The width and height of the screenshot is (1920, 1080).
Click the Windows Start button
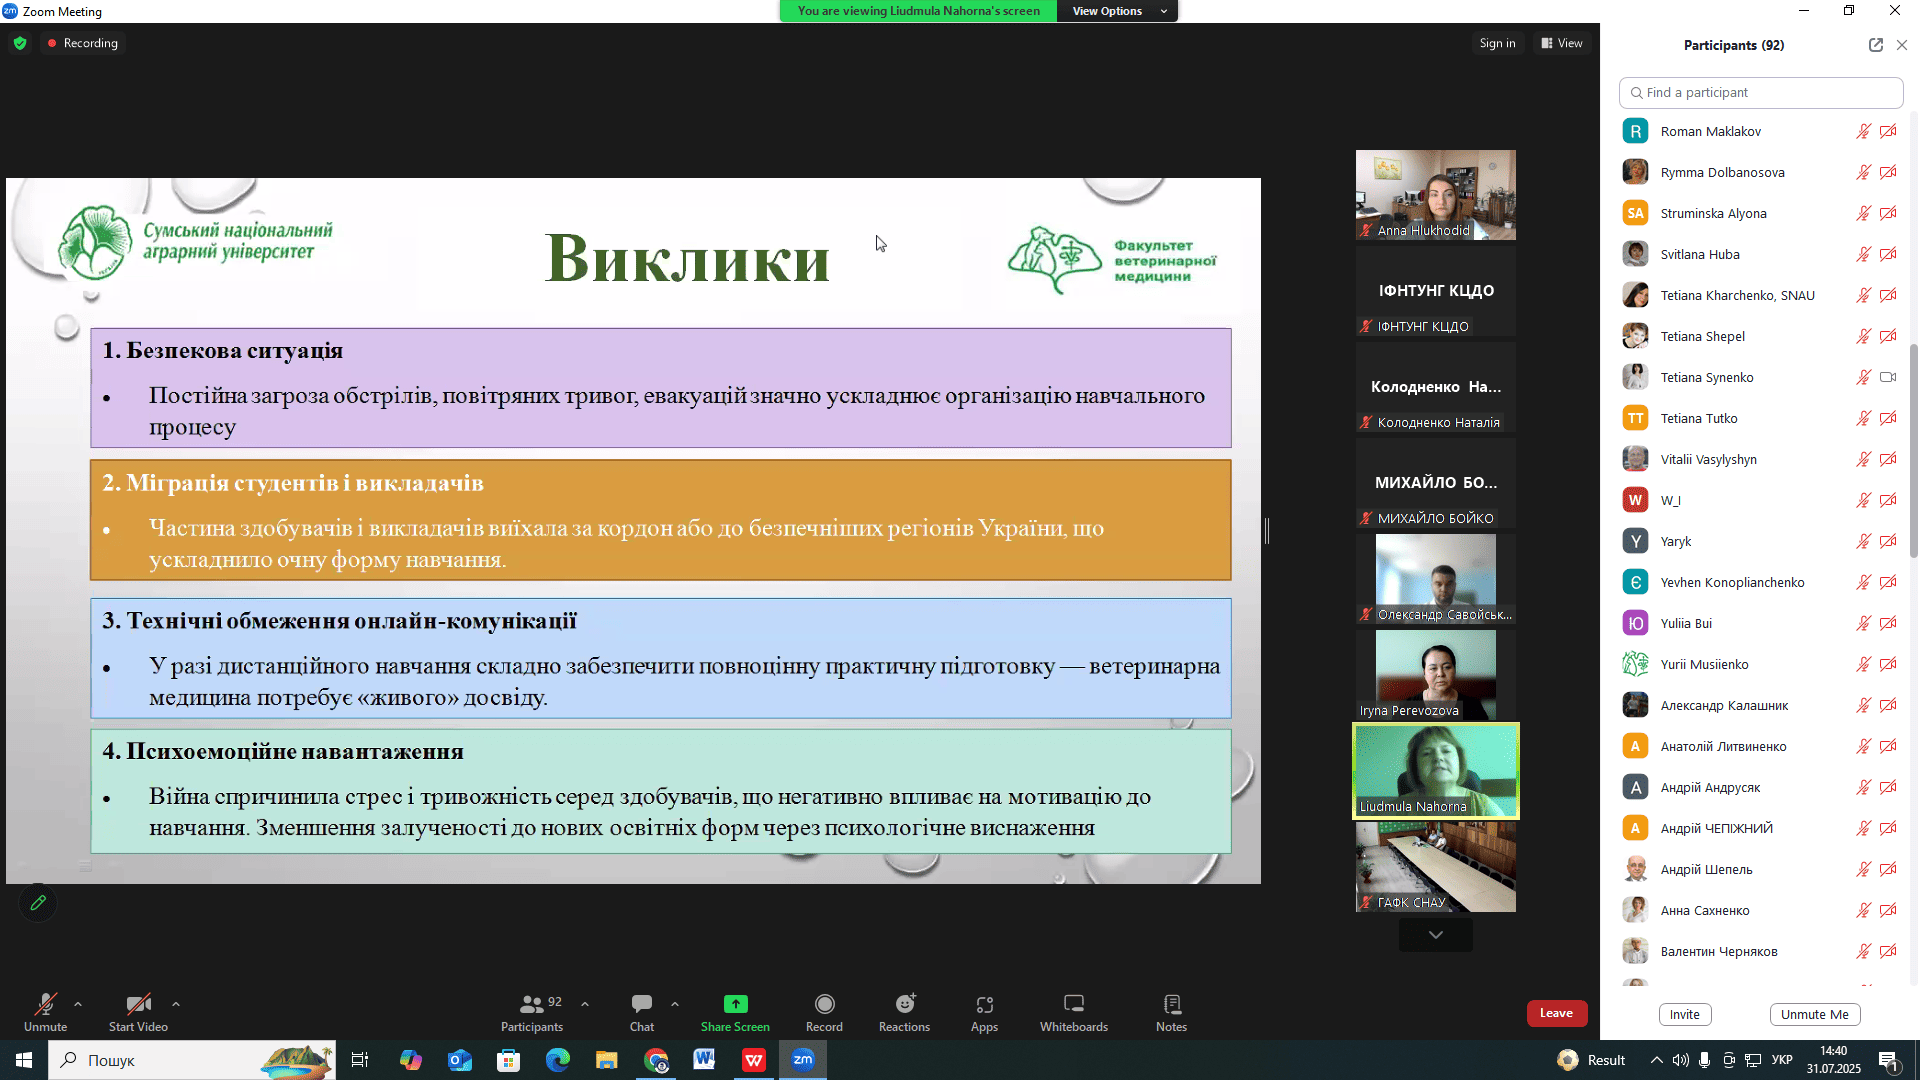point(24,1060)
